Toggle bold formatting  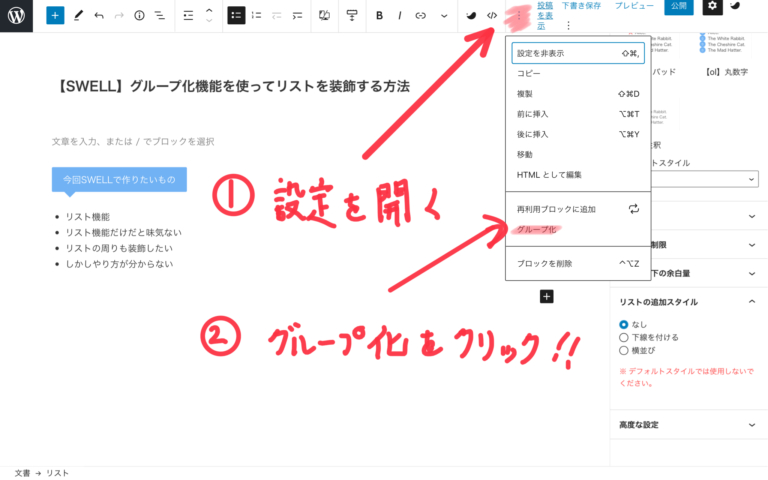click(379, 16)
